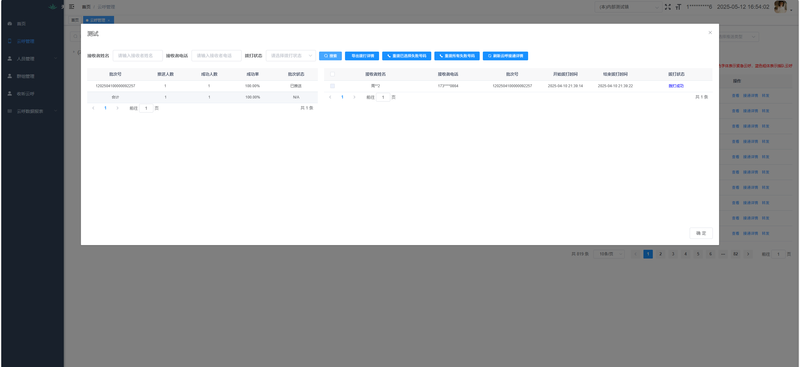Check the row checkbox for recipient 周**2
Screen dimensions: 800x367
coord(332,86)
